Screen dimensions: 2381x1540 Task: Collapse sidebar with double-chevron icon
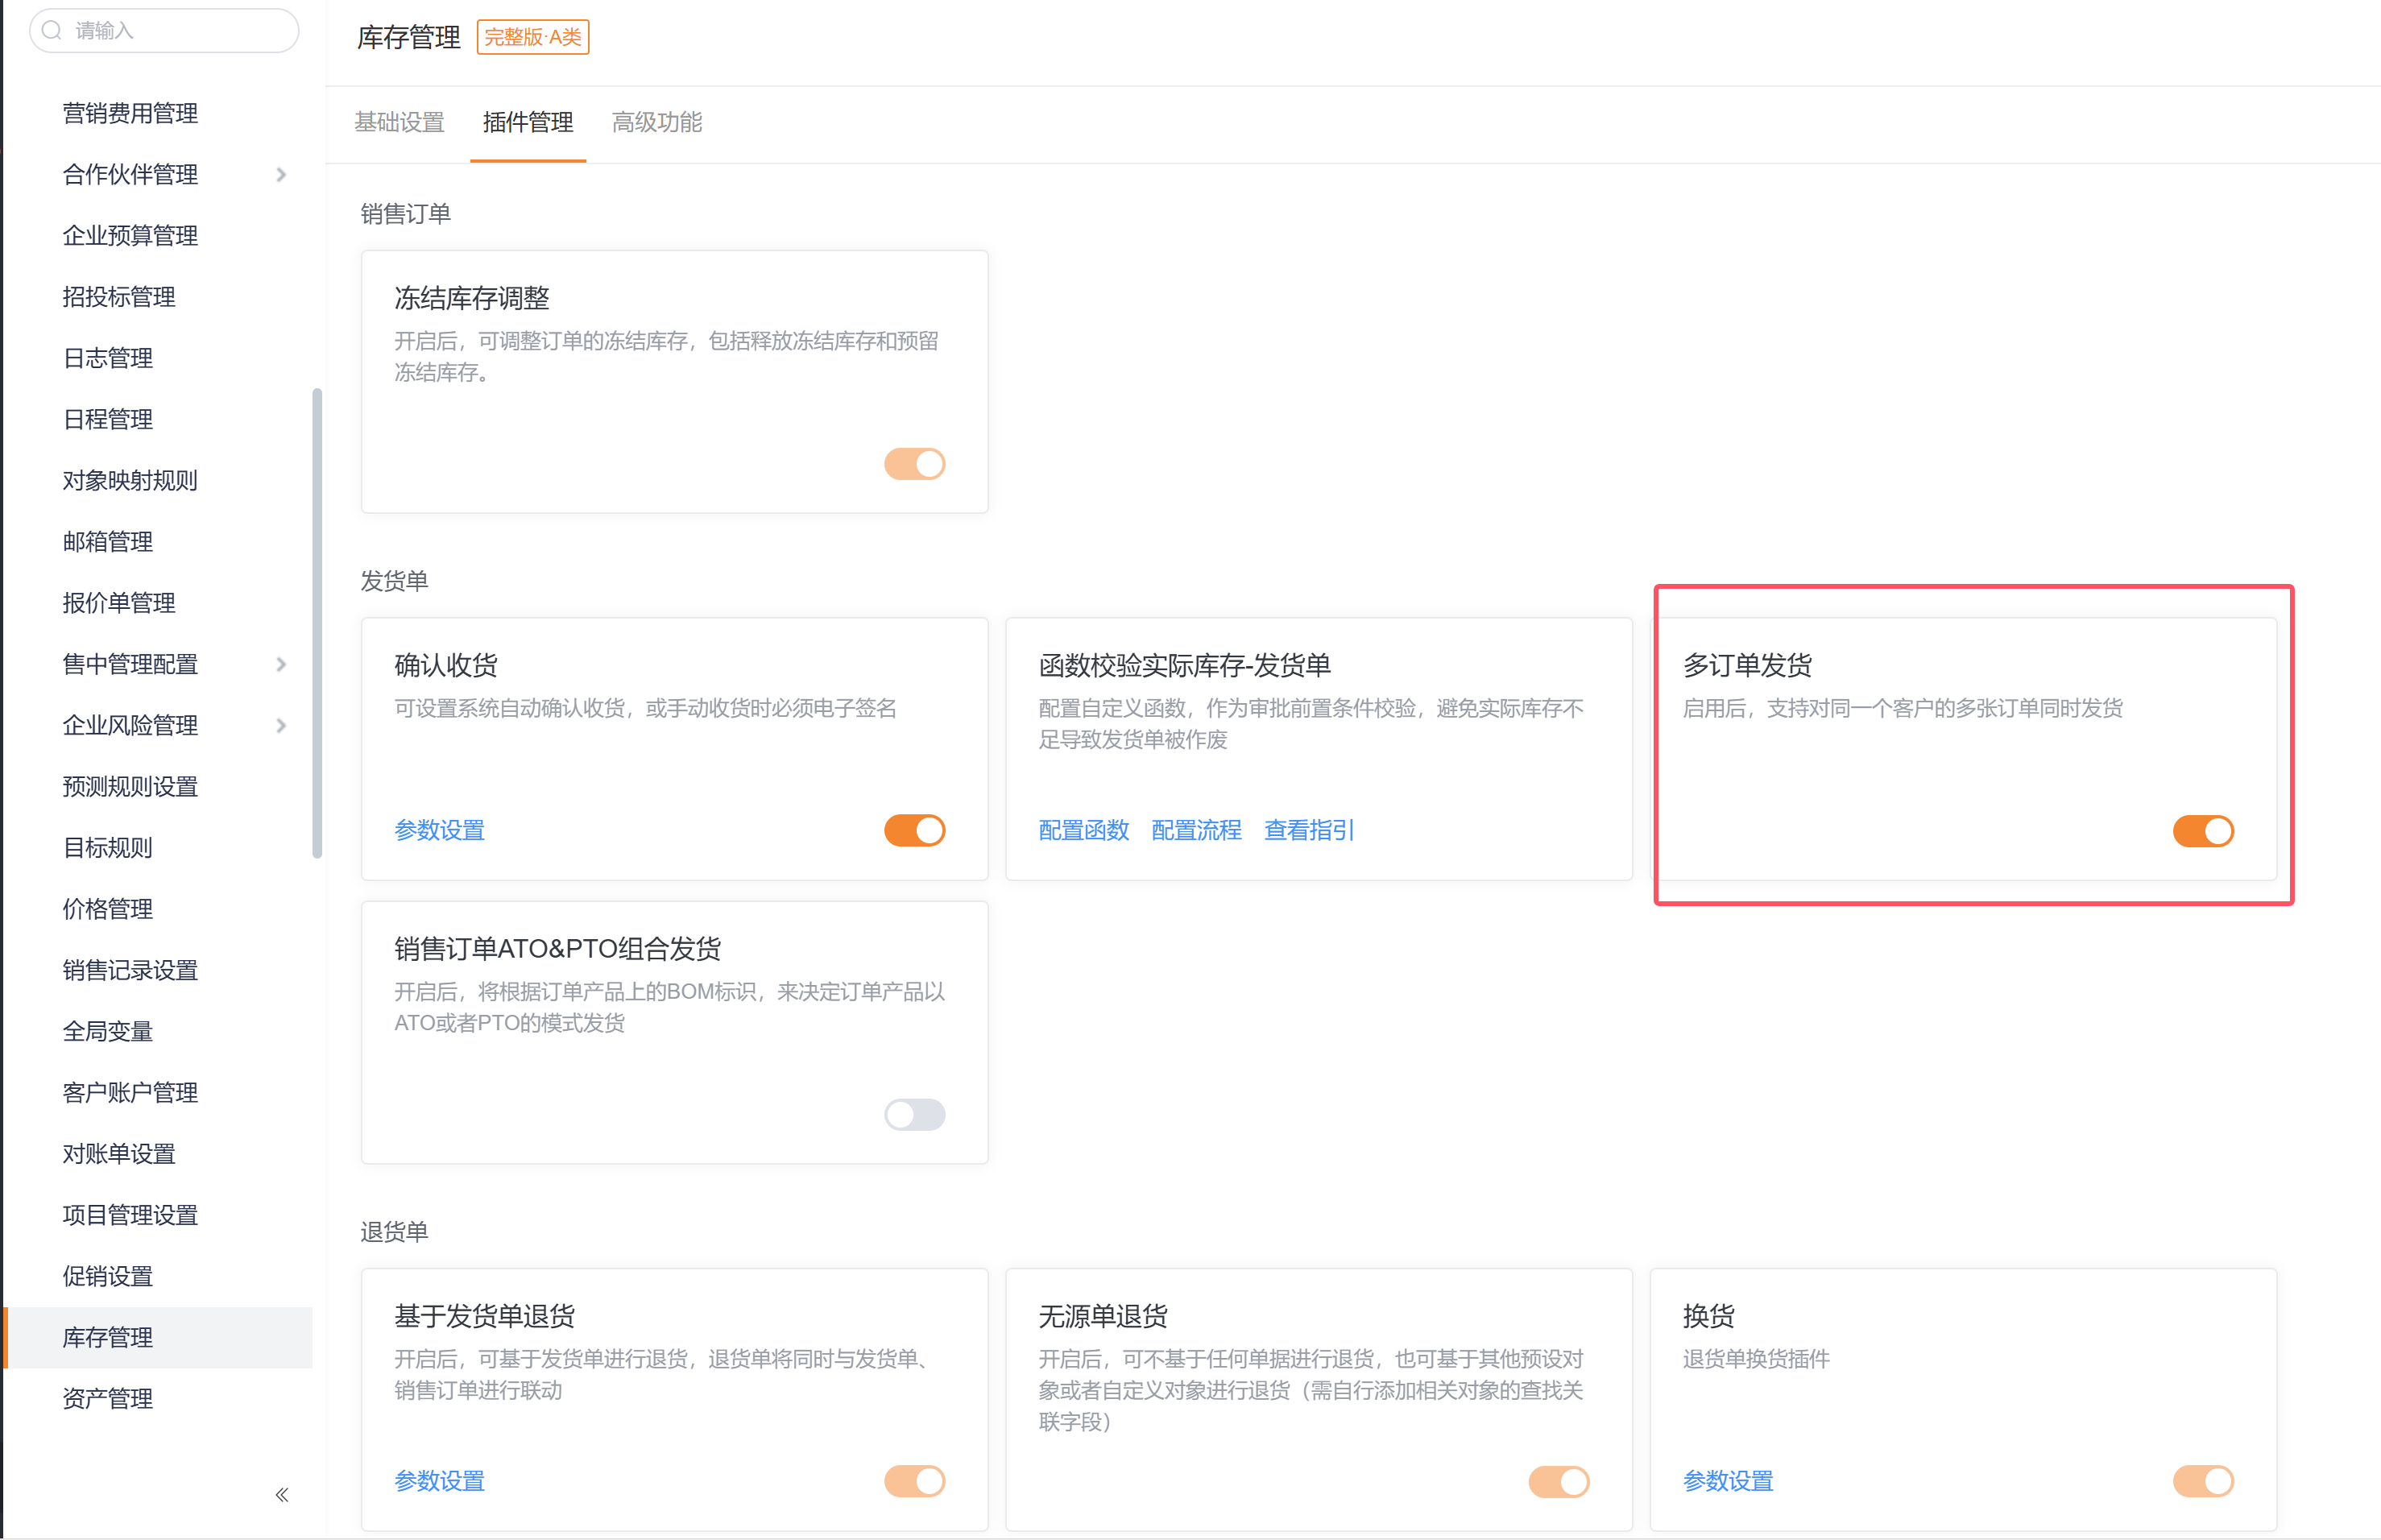pyautogui.click(x=282, y=1495)
